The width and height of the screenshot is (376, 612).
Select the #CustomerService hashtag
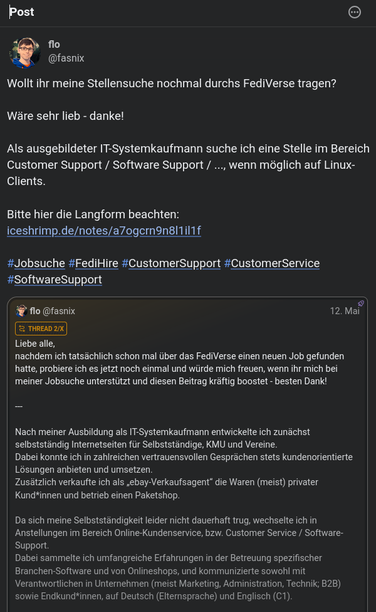[272, 263]
